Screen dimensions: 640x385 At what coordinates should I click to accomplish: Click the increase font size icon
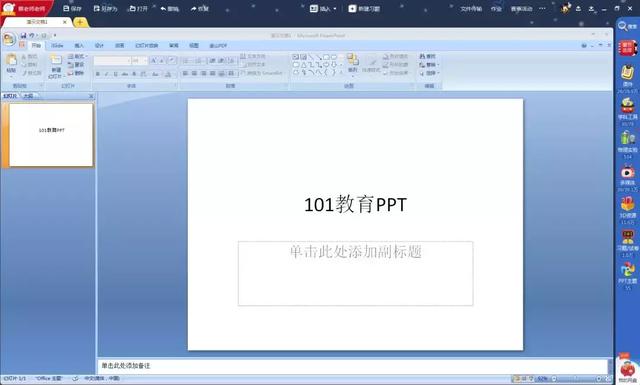point(153,61)
